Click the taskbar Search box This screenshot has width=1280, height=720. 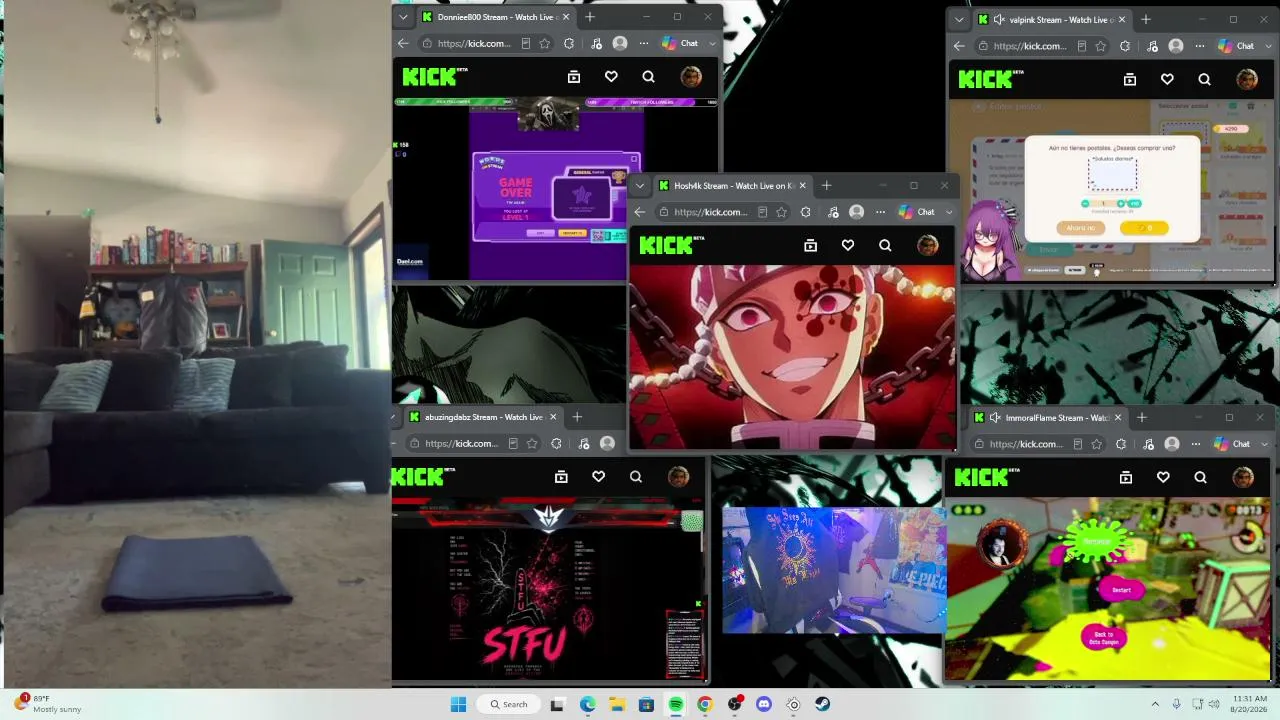(x=508, y=704)
